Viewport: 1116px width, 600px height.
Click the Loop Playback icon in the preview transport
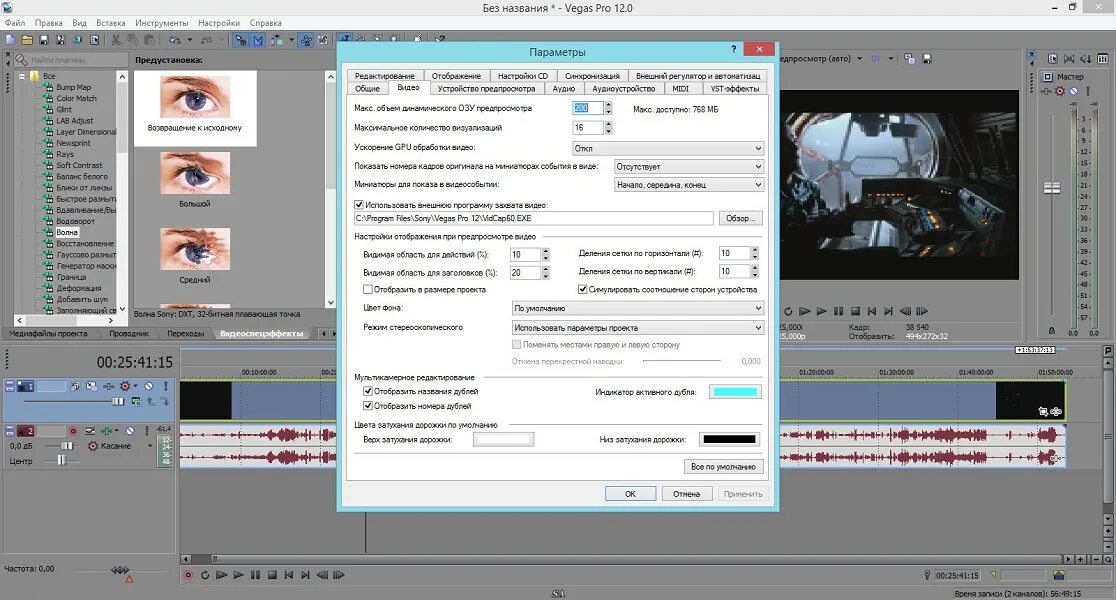pyautogui.click(x=789, y=311)
